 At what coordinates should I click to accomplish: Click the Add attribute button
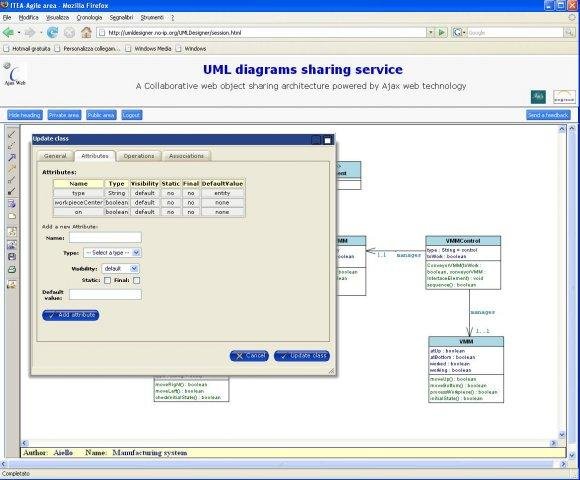click(71, 315)
